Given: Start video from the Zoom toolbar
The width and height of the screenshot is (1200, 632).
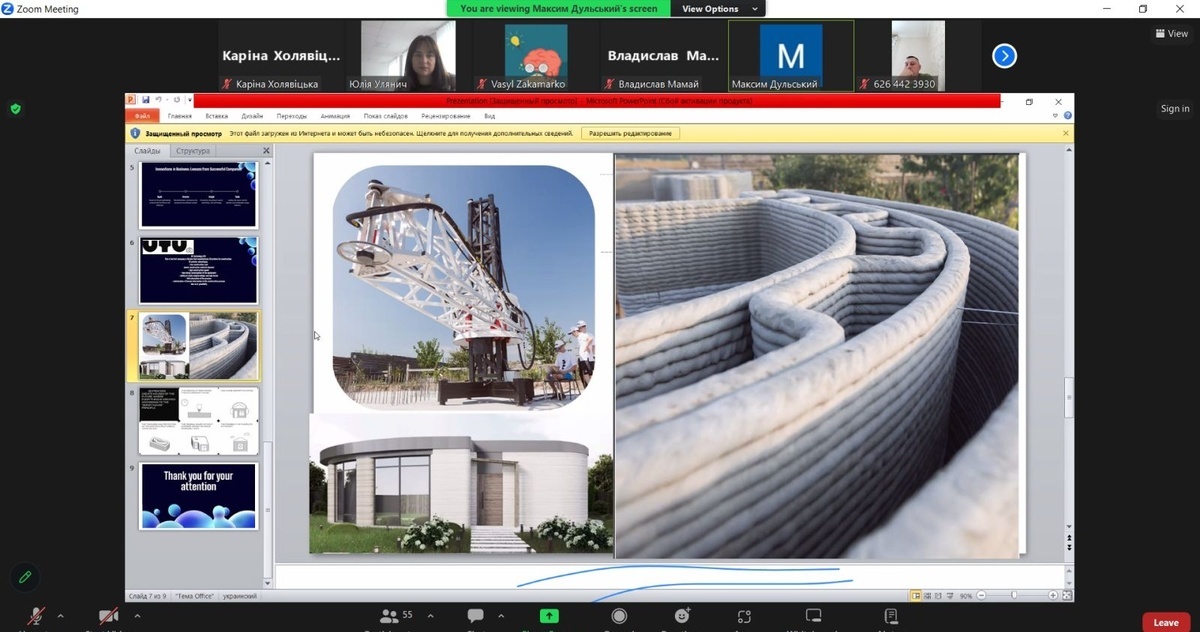Looking at the screenshot, I should point(108,617).
